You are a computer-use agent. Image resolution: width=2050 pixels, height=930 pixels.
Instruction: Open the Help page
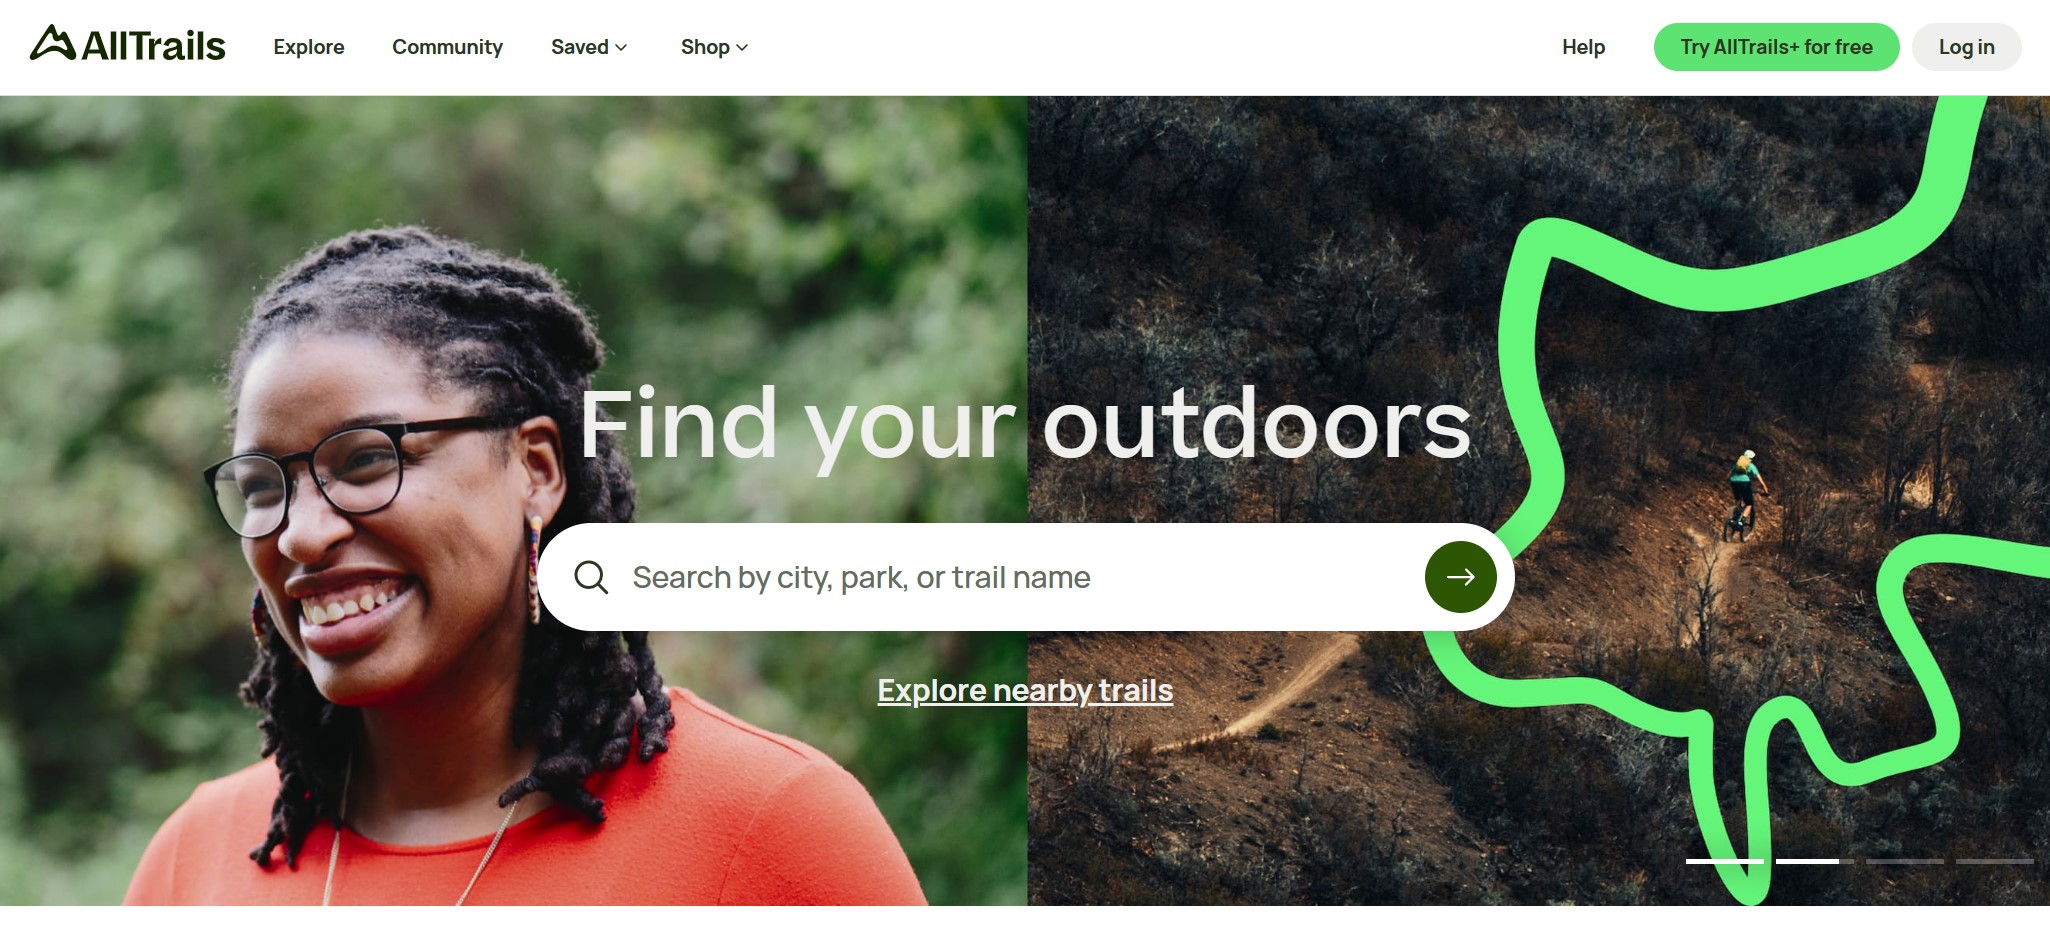click(x=1583, y=47)
